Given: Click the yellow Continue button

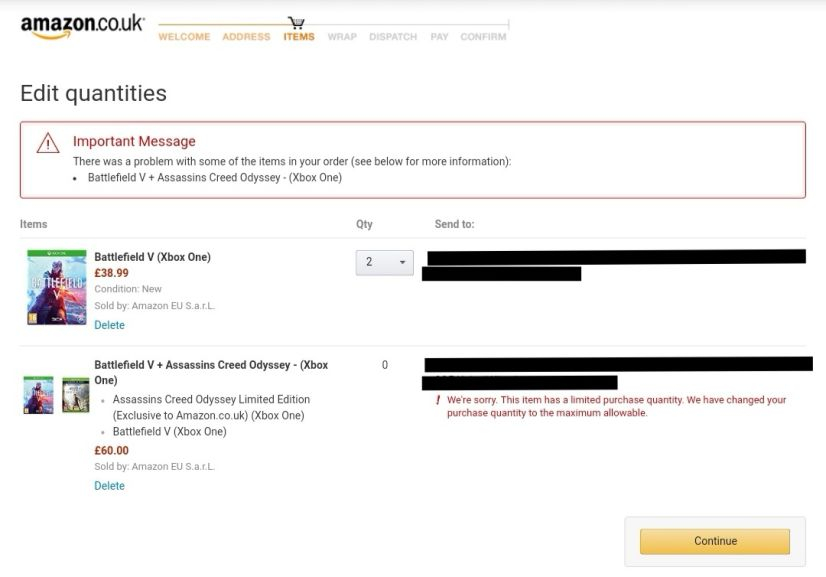Looking at the screenshot, I should [715, 541].
